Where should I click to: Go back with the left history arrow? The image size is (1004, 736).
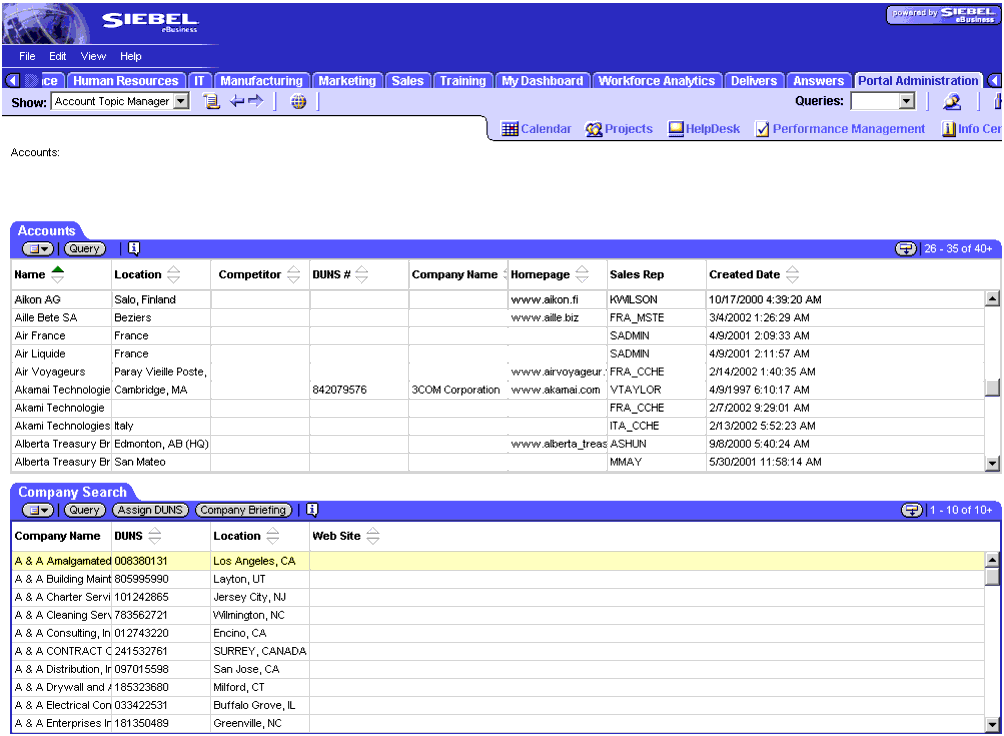coord(237,101)
